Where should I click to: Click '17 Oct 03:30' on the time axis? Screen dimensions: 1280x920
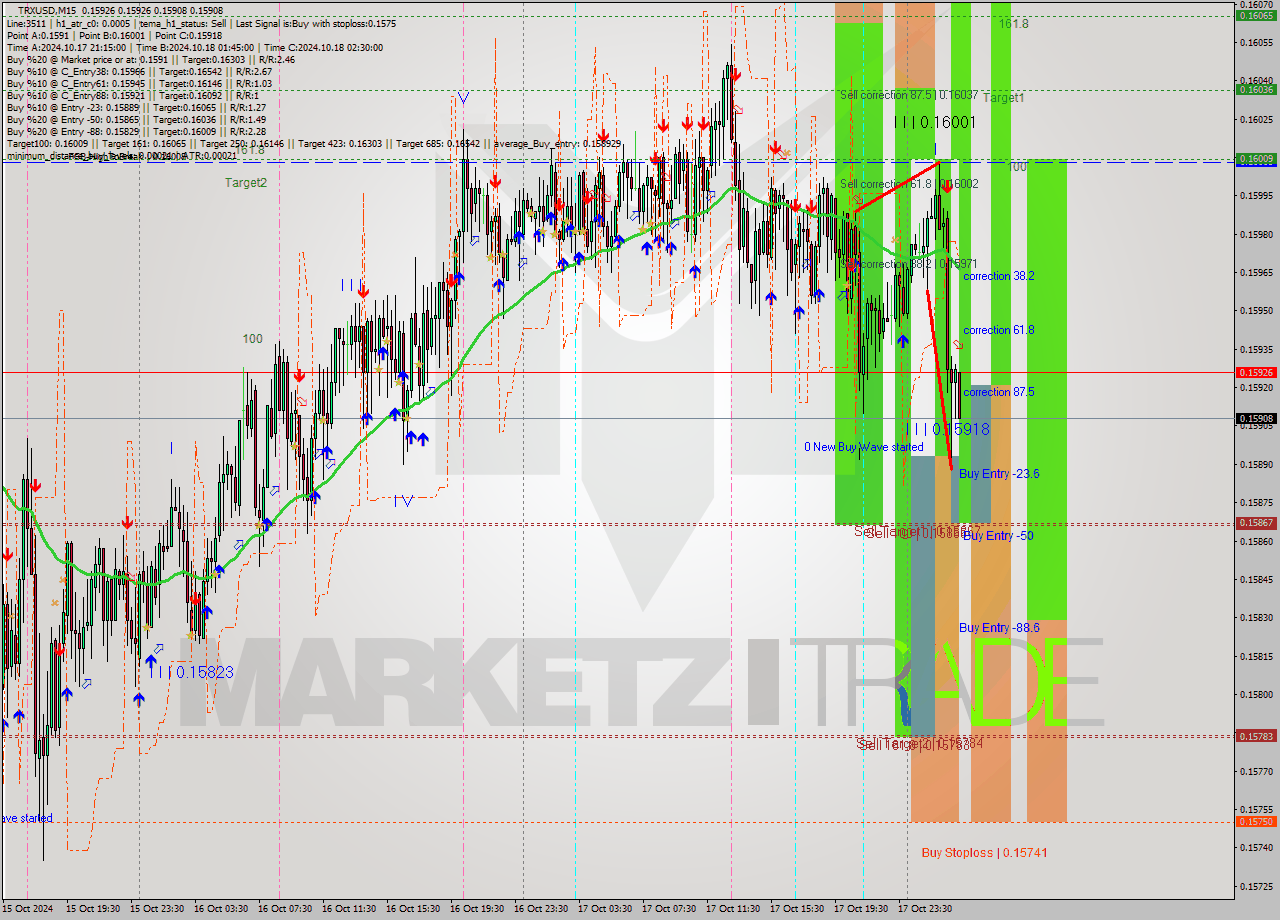(x=605, y=909)
